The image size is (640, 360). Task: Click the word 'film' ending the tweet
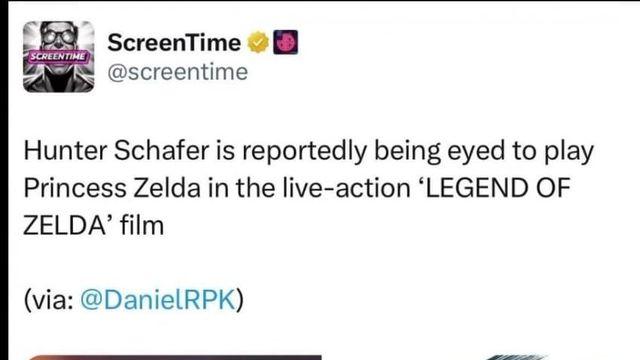pos(142,225)
